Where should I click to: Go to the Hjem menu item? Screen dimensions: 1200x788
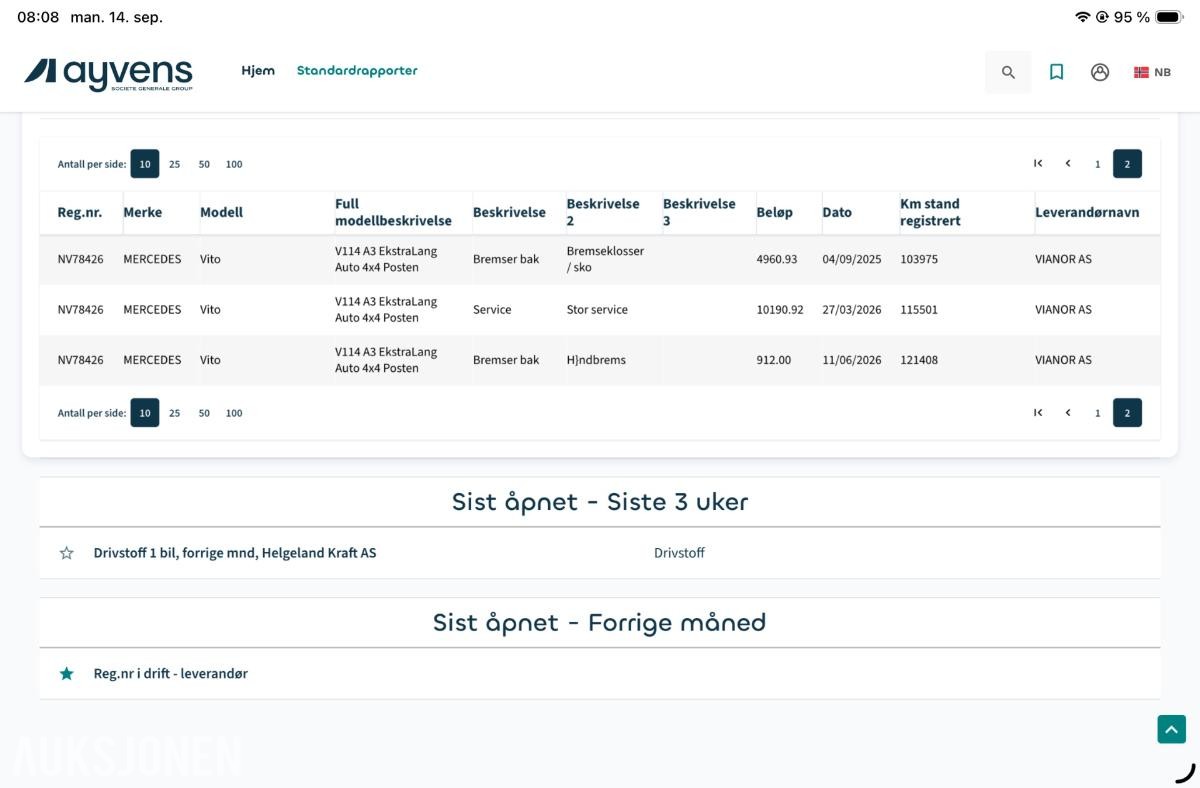(258, 71)
